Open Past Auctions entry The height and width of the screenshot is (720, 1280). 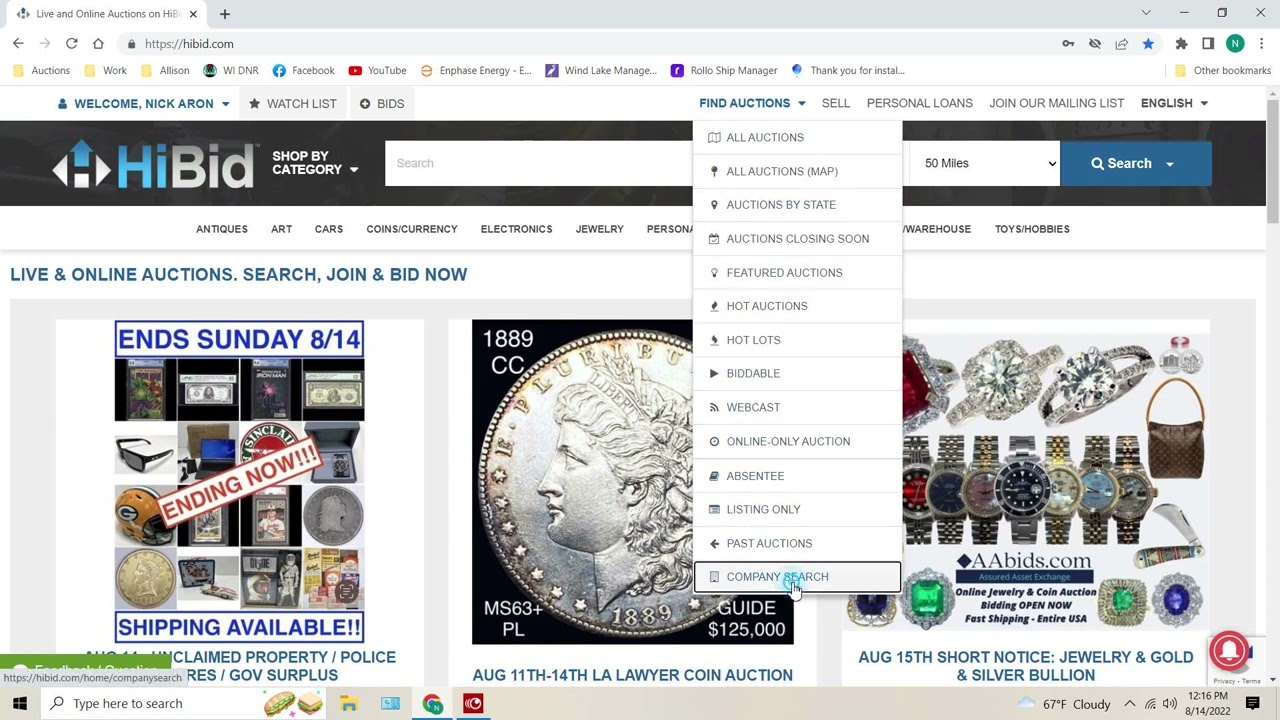797,543
